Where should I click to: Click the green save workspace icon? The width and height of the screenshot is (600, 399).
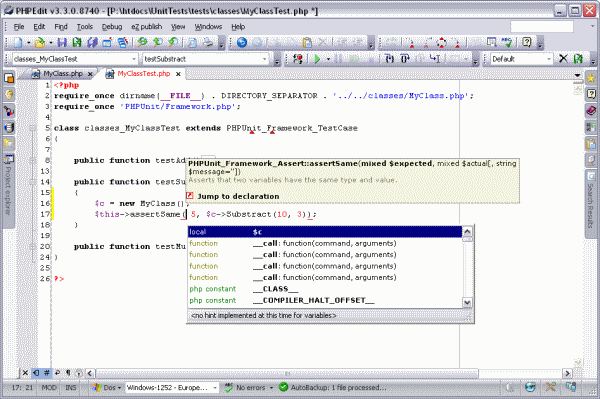(x=578, y=59)
